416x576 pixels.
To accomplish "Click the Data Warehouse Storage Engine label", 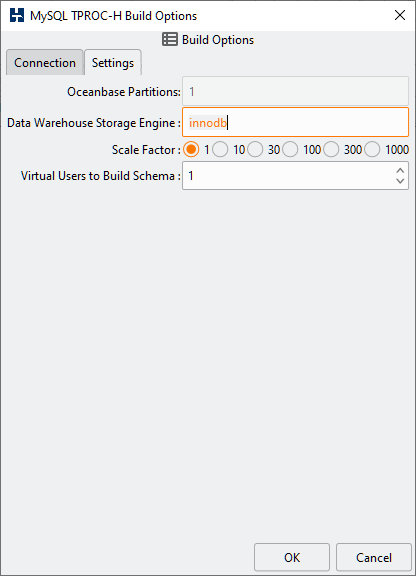I will 94,123.
